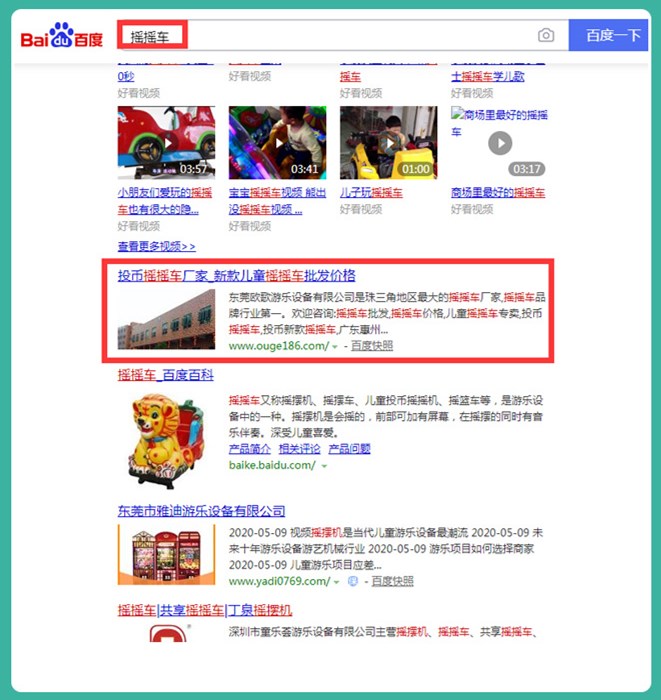
Task: Open 产品问题 sublink
Action: point(349,449)
